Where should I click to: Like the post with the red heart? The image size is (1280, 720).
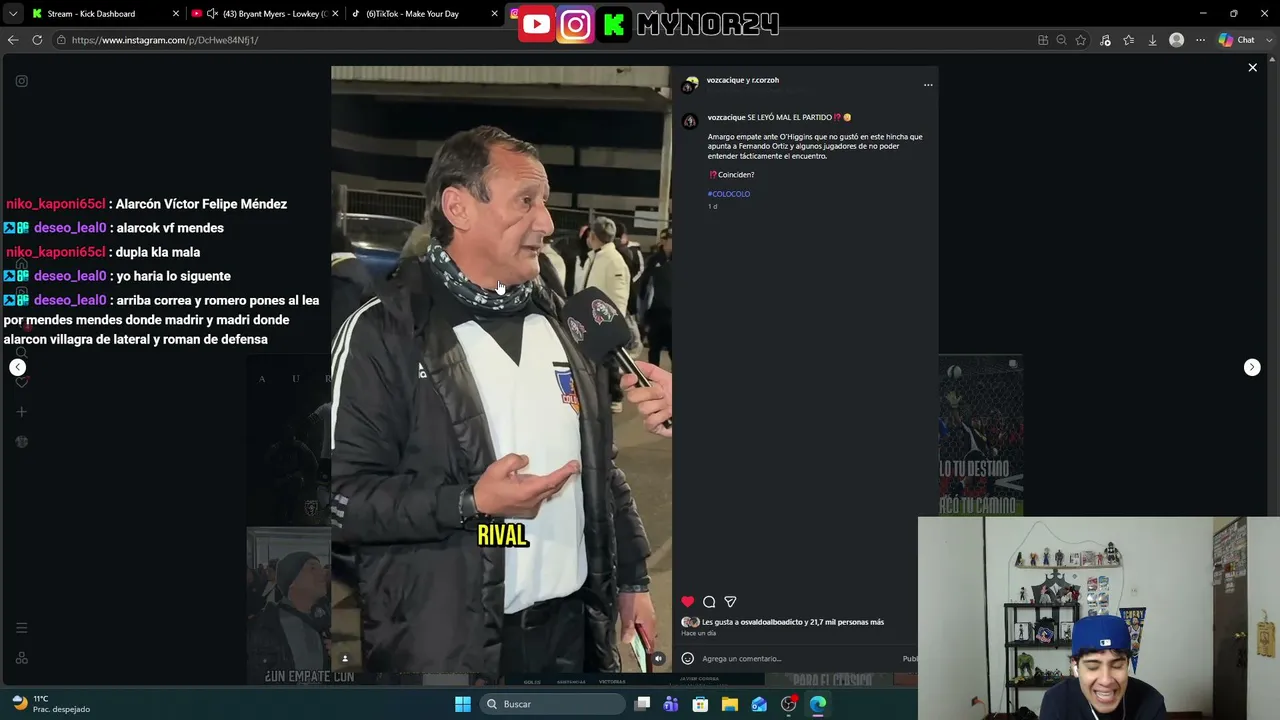click(x=687, y=602)
